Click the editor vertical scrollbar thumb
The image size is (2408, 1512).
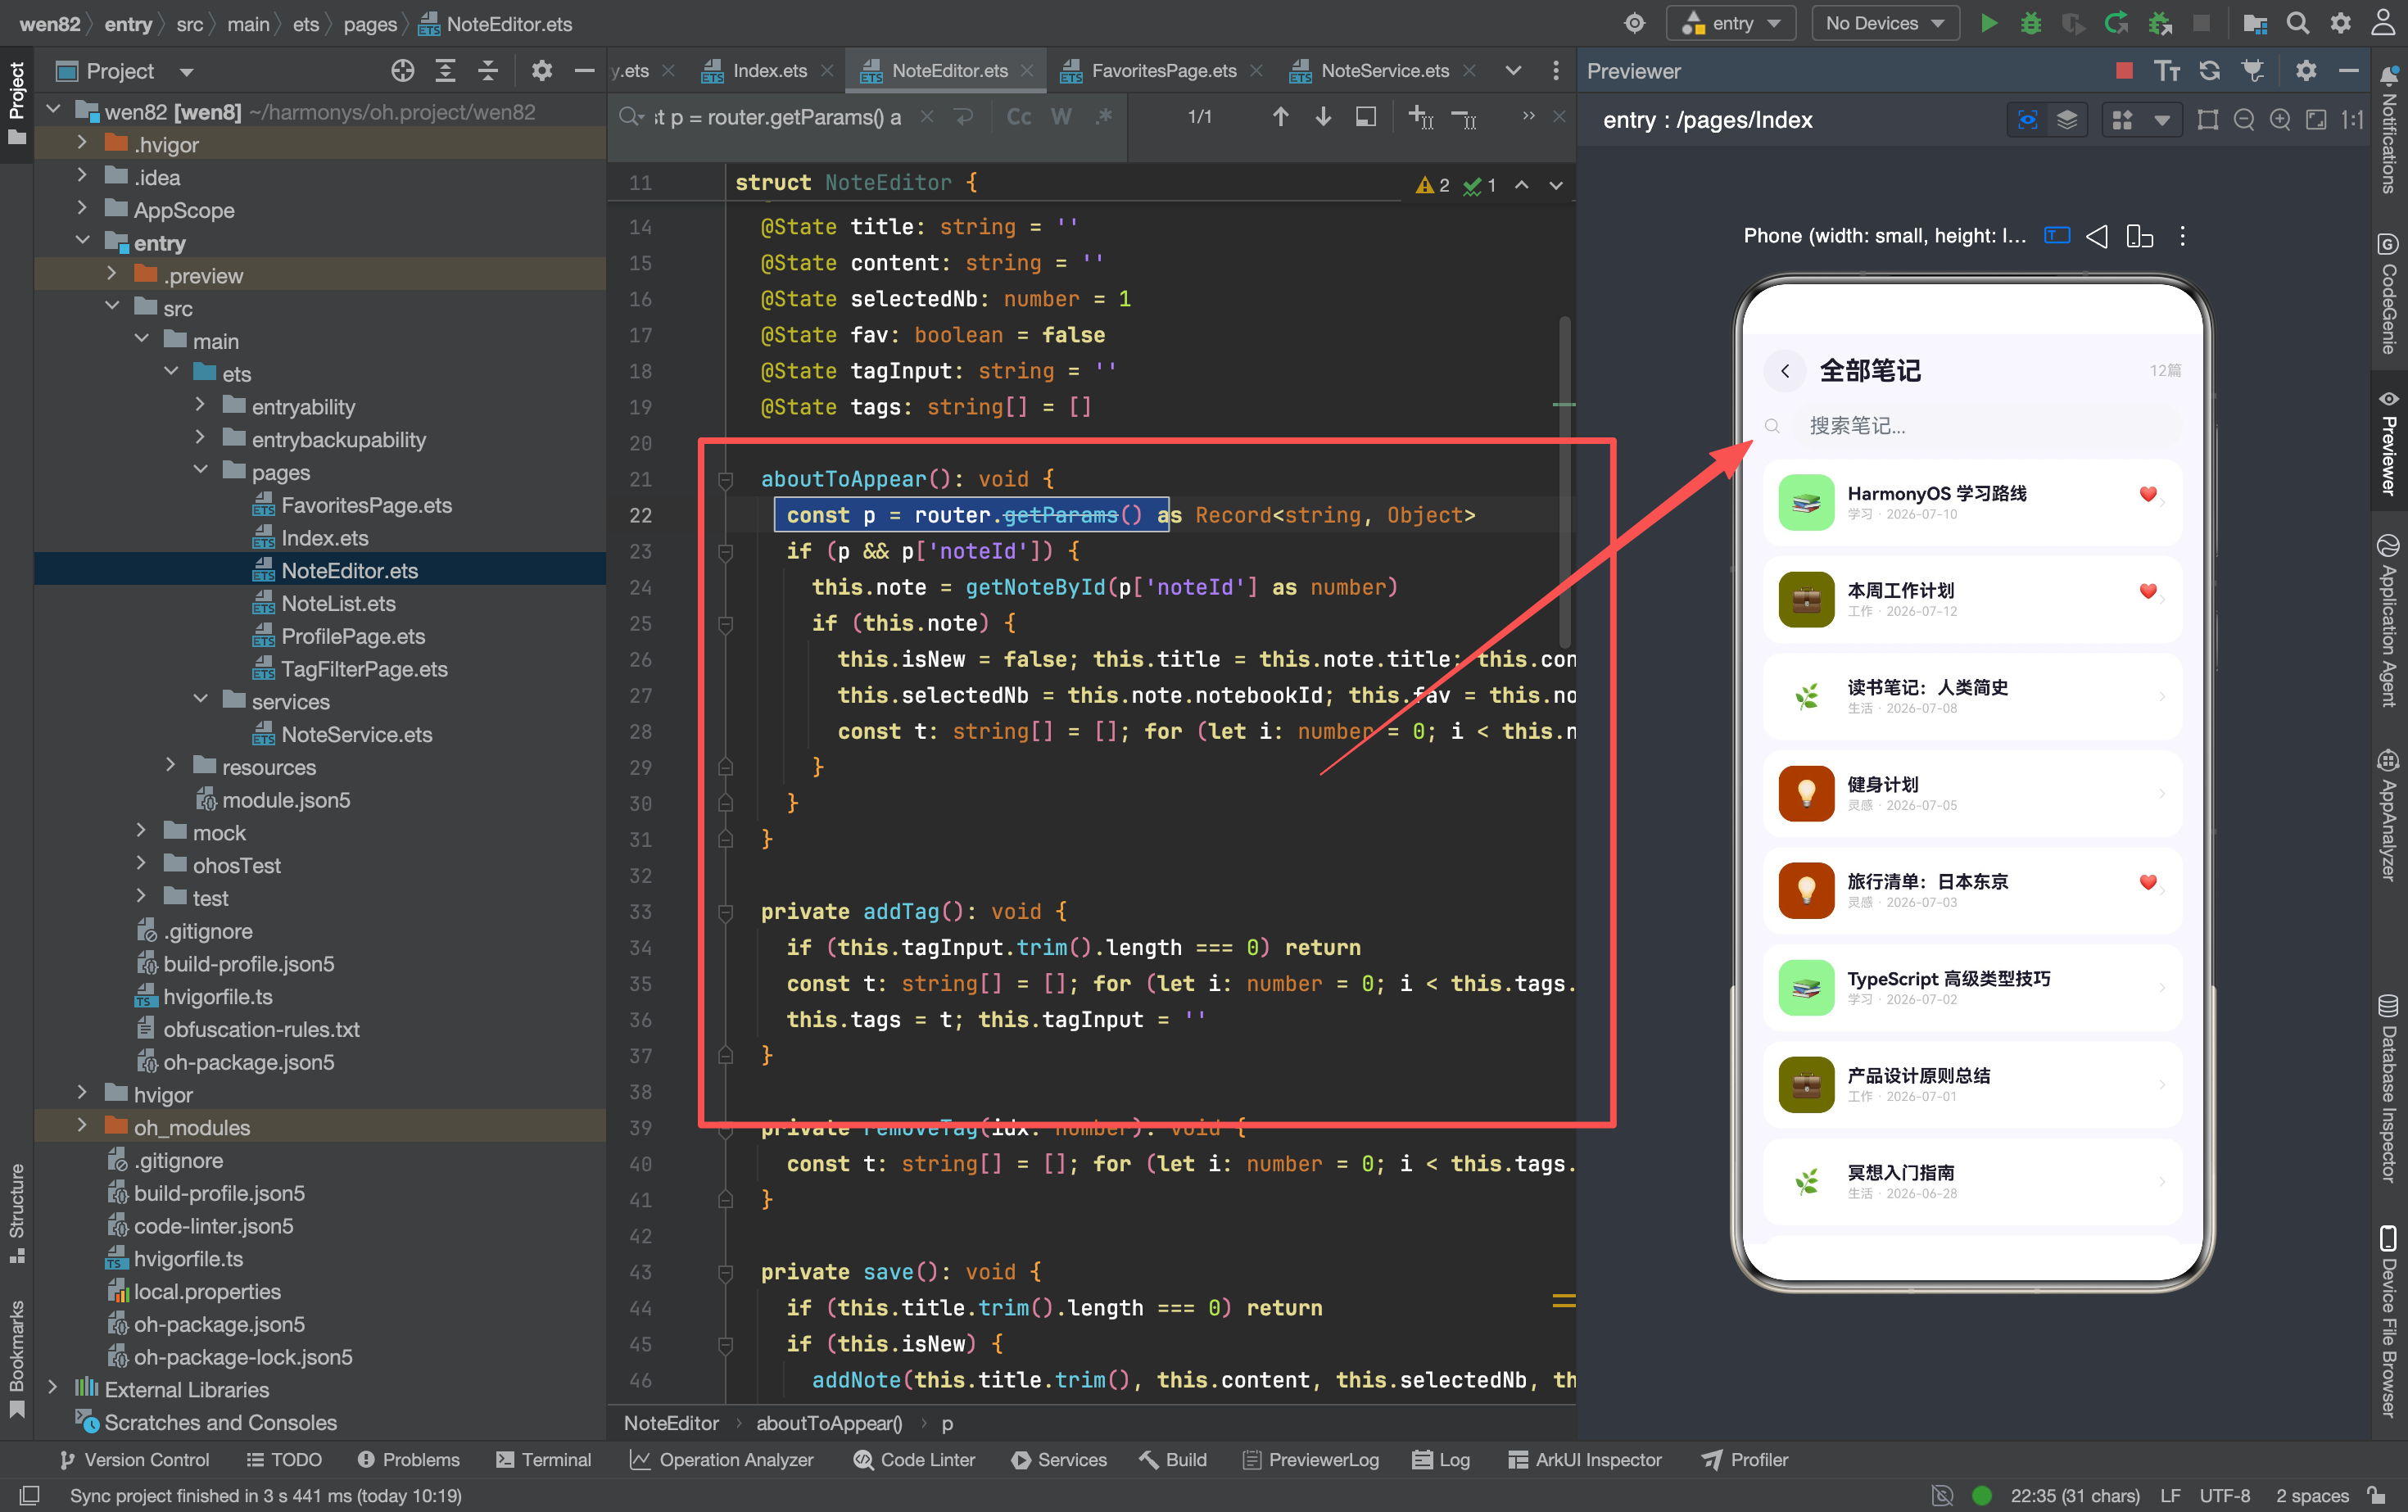pyautogui.click(x=1564, y=480)
